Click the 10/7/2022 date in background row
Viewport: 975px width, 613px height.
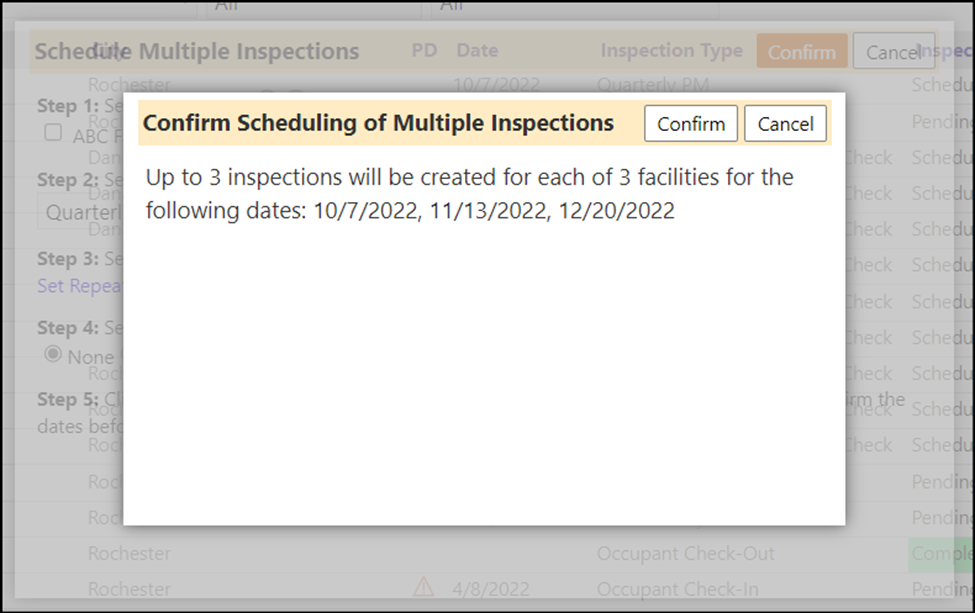tap(496, 84)
